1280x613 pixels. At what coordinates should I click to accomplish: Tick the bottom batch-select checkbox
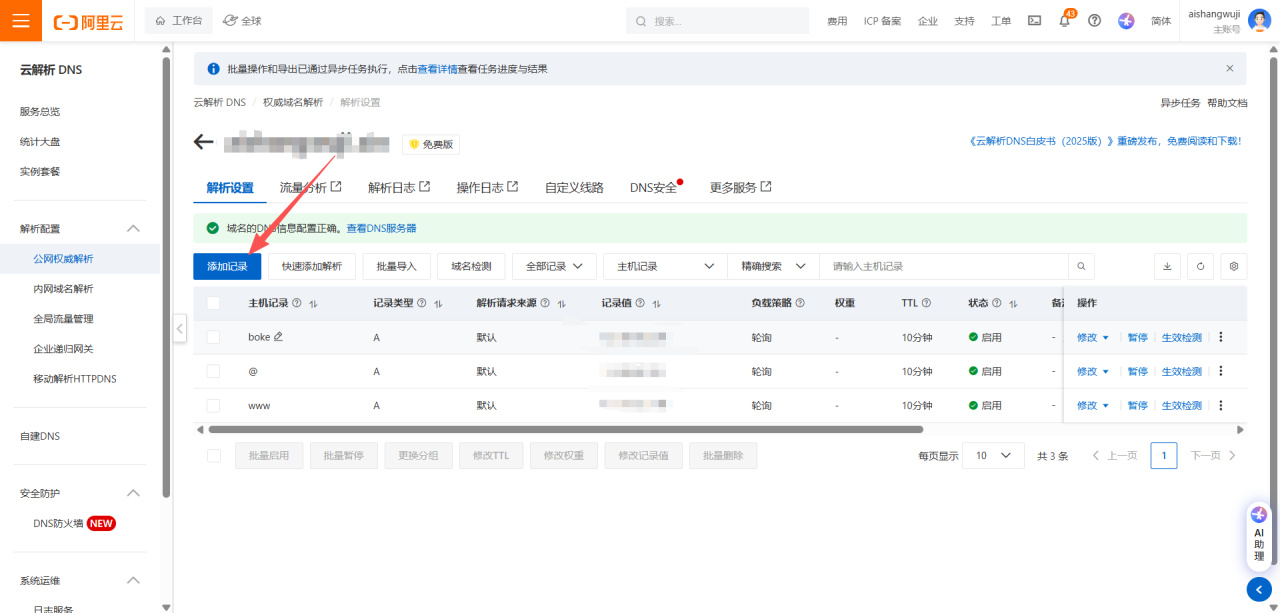coord(213,455)
